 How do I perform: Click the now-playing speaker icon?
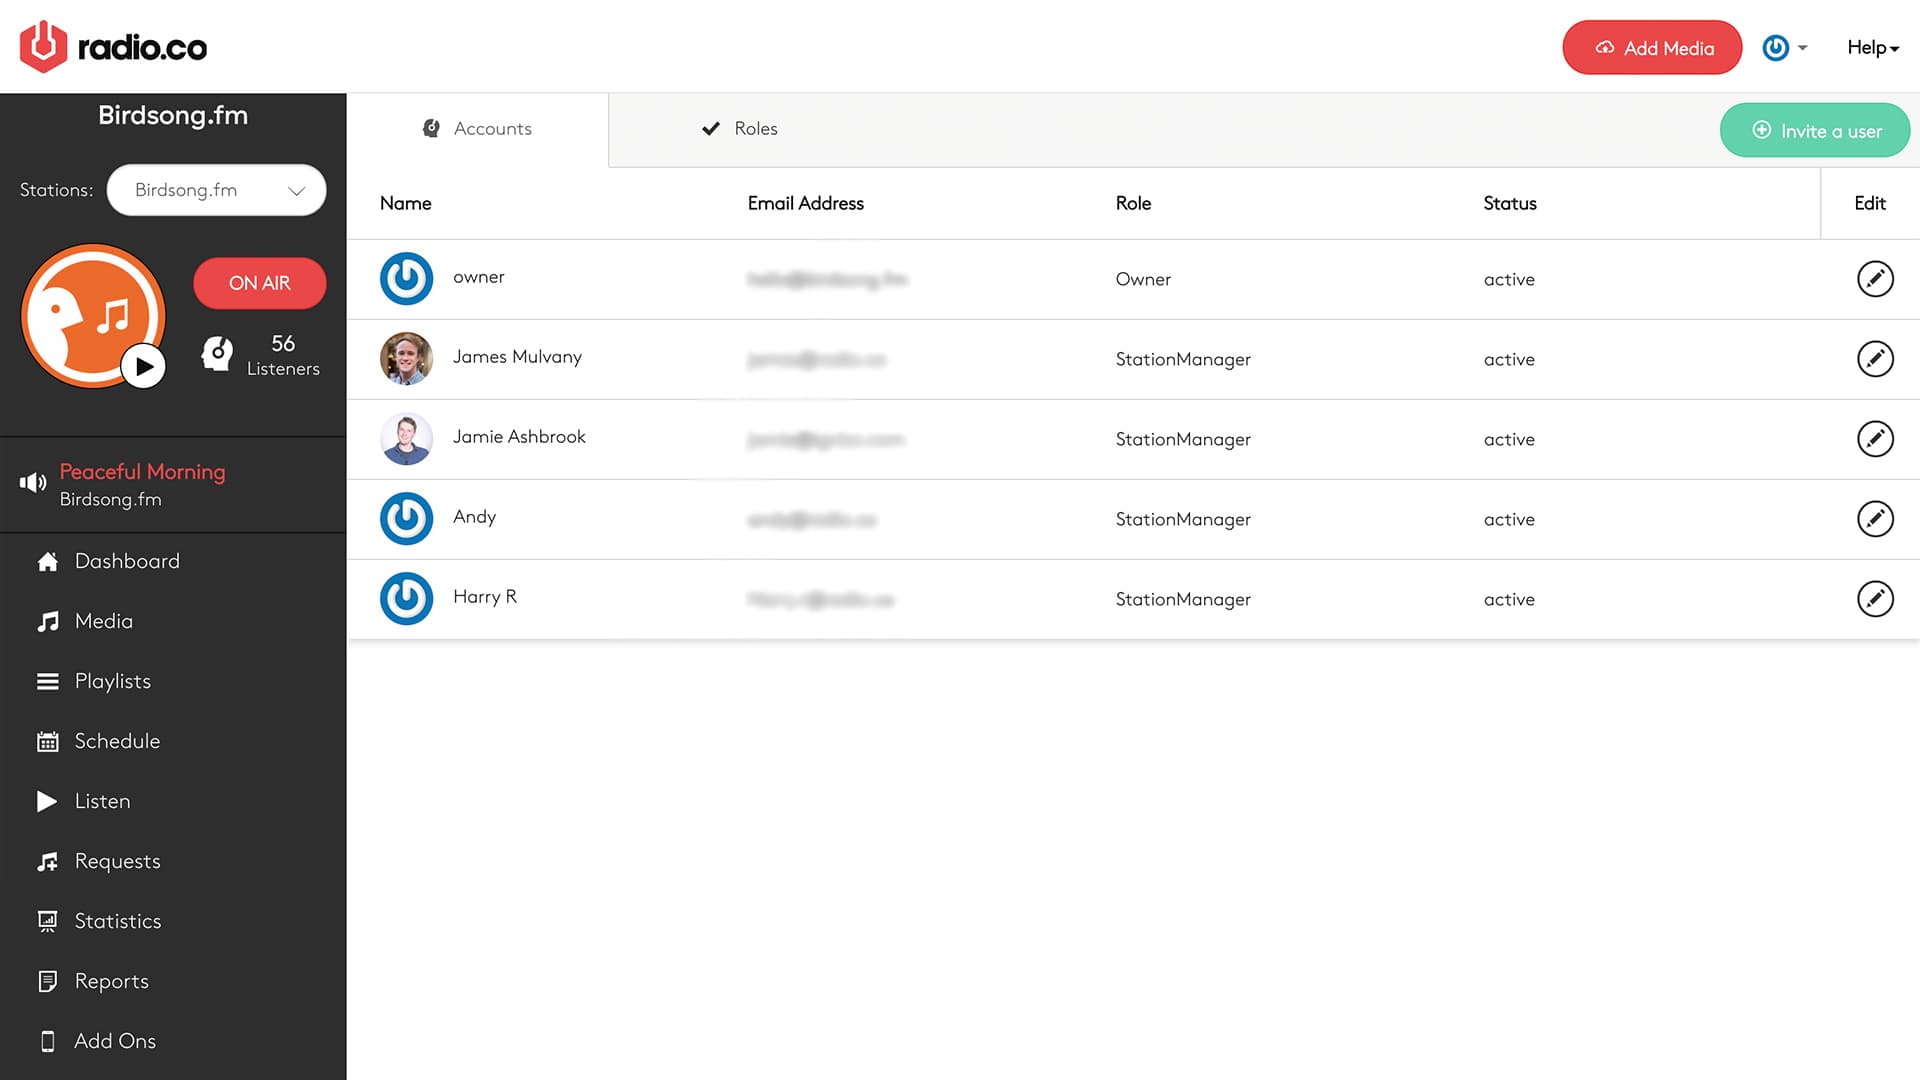[x=33, y=483]
